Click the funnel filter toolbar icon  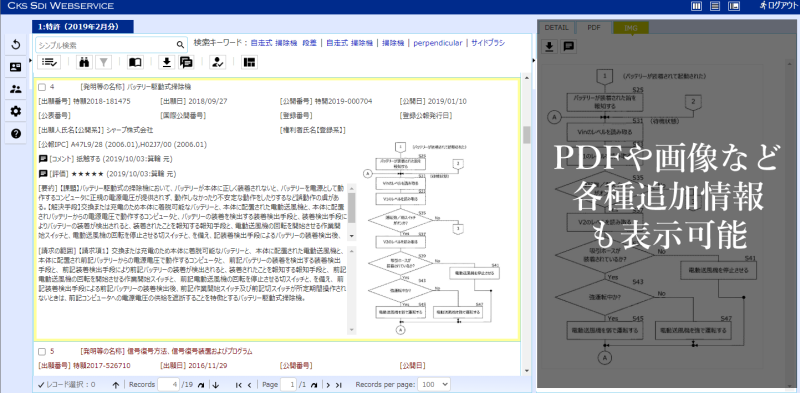click(x=104, y=62)
